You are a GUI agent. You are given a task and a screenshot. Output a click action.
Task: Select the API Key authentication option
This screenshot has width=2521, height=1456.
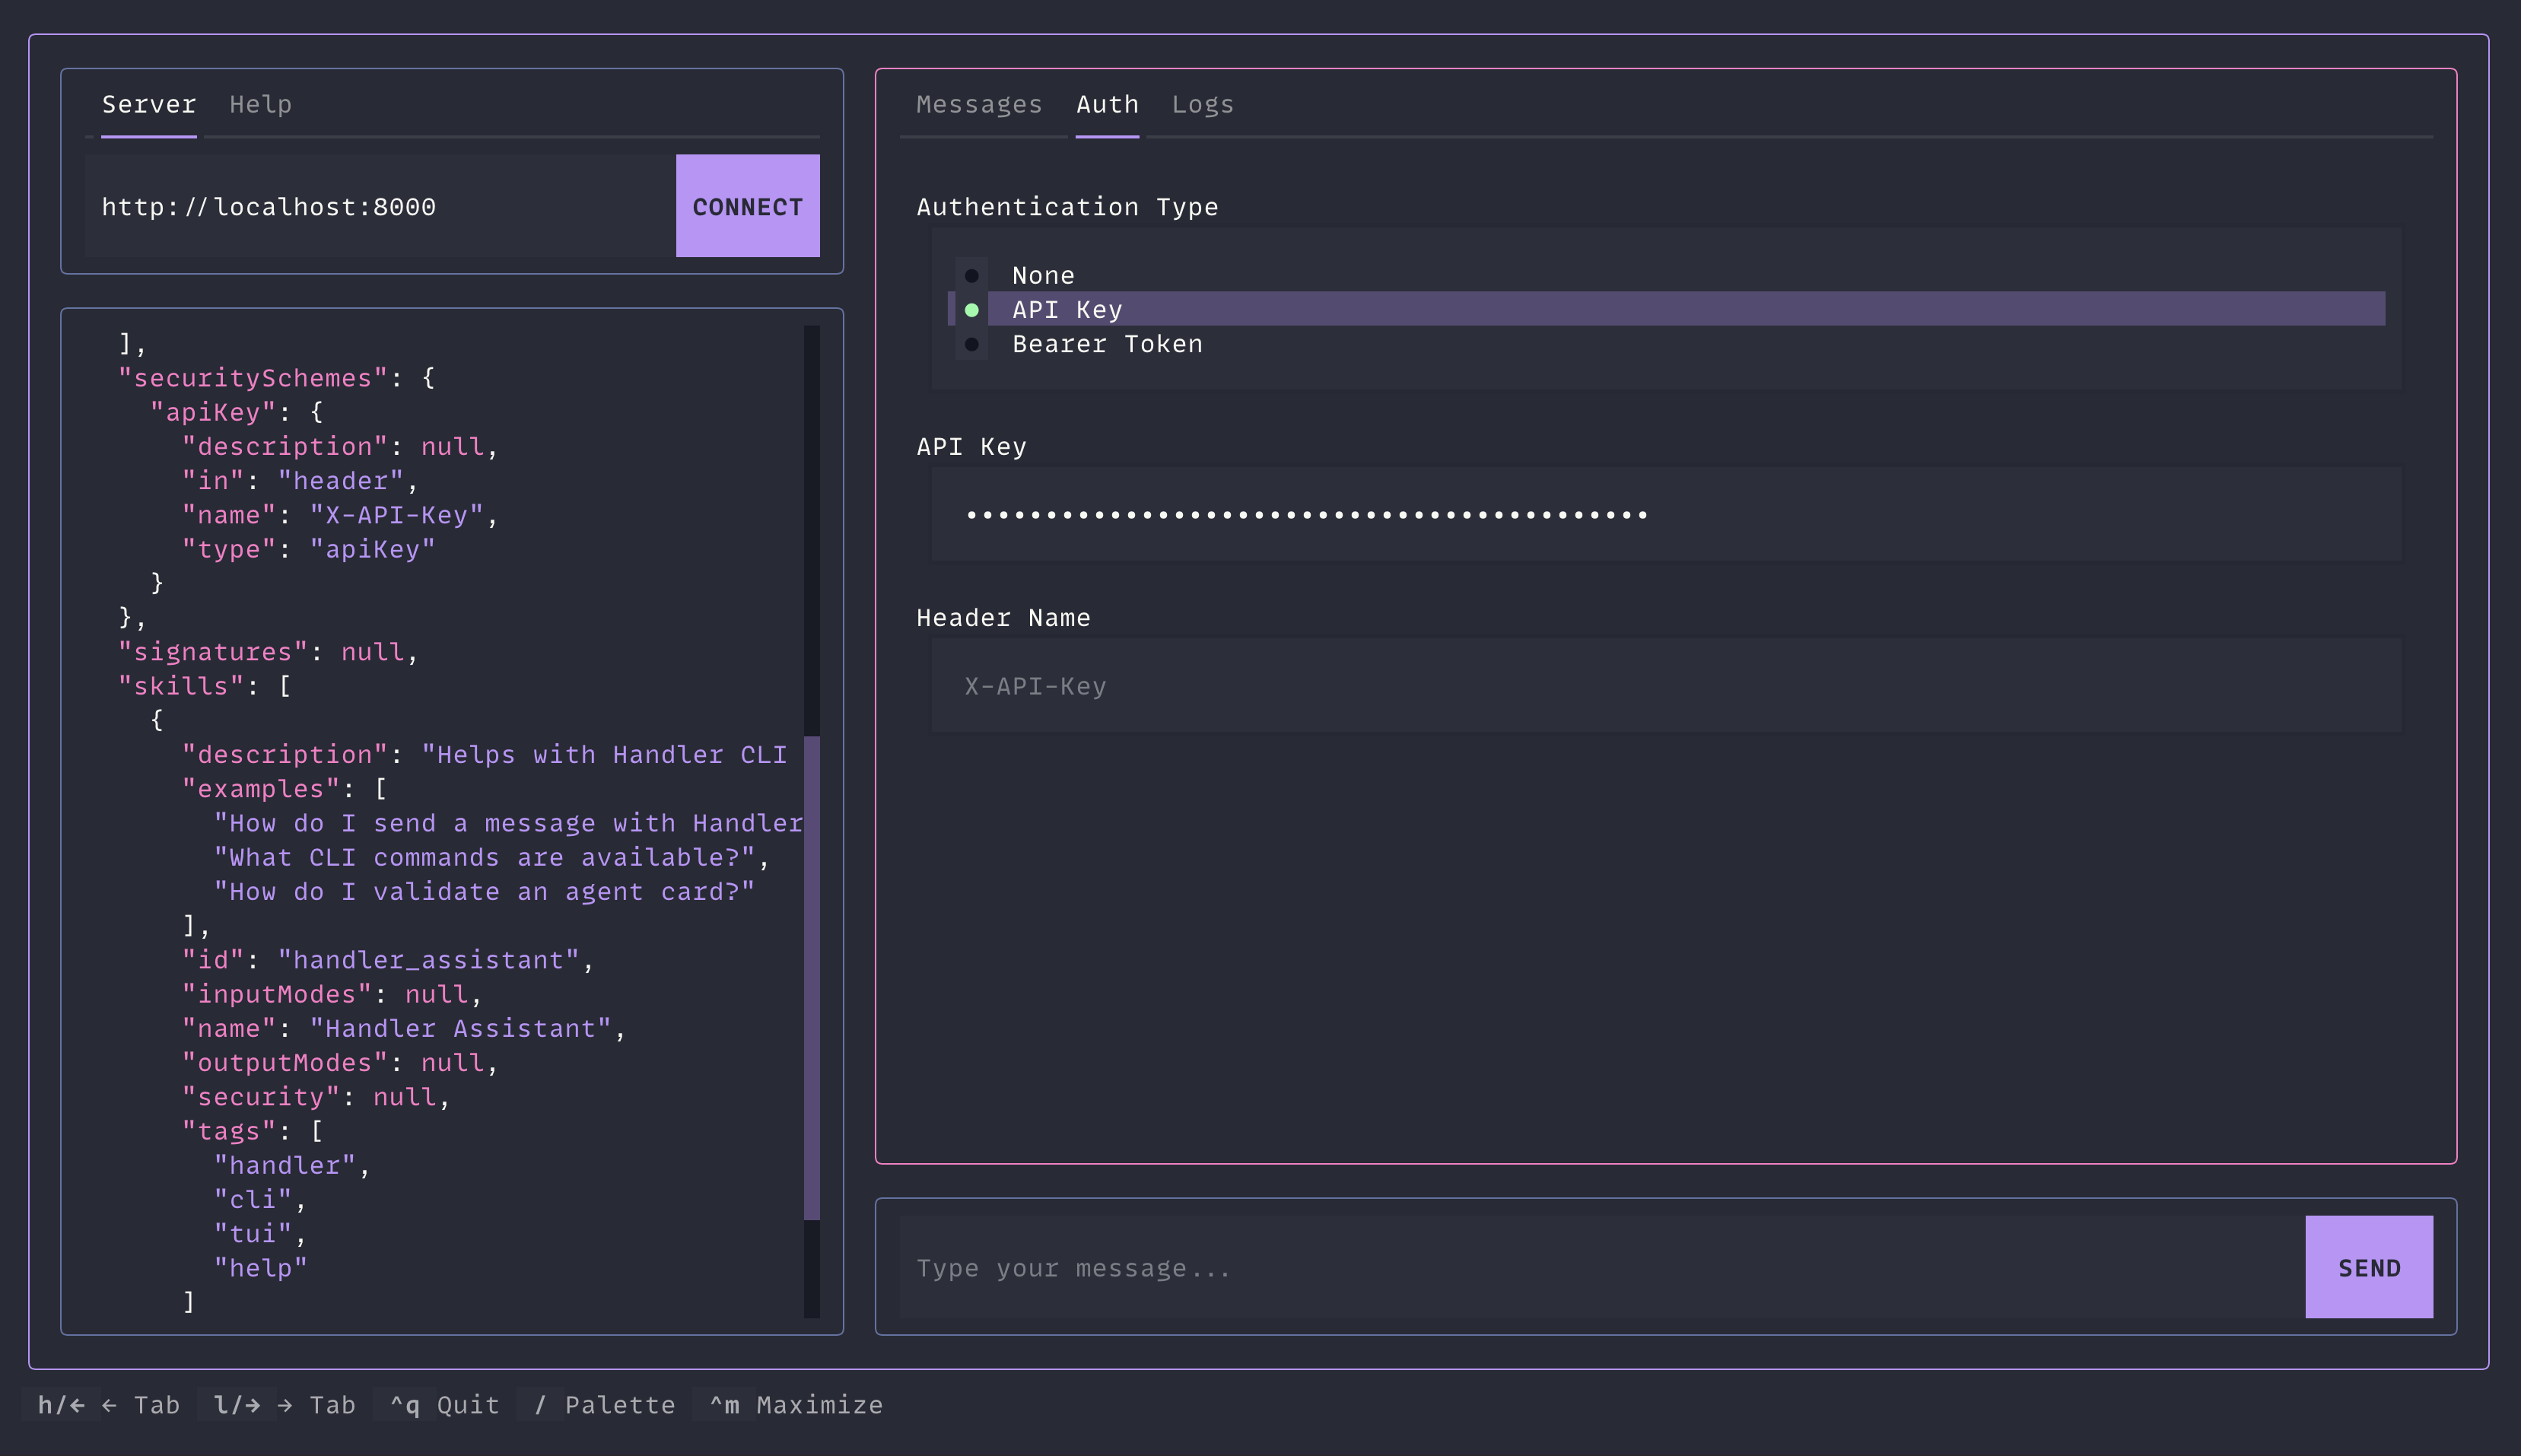1066,309
